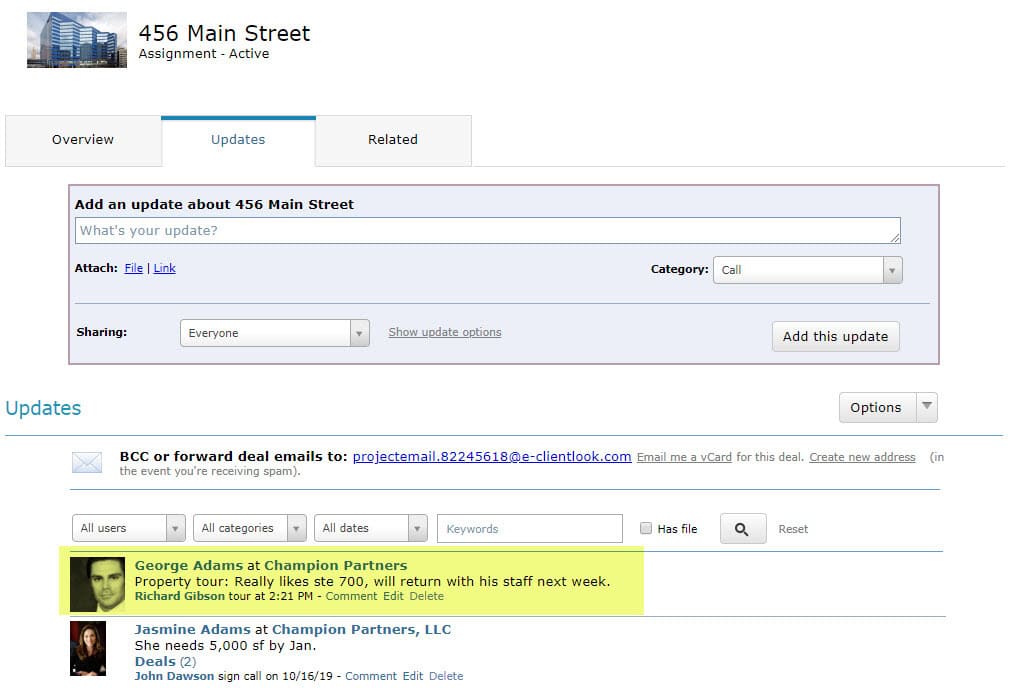Edit the Jasmine Adams call update

412,676
